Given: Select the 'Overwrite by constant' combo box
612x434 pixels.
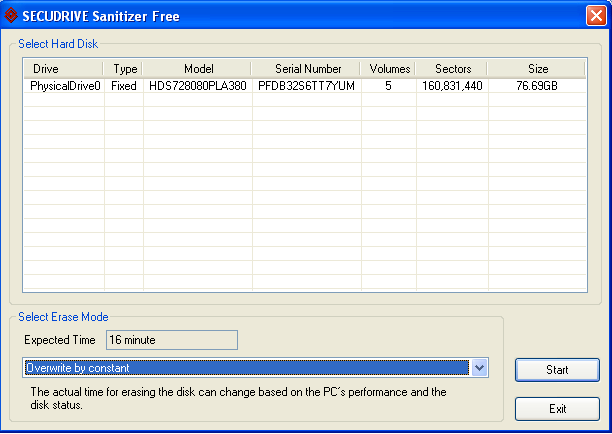Looking at the screenshot, I should (255, 368).
